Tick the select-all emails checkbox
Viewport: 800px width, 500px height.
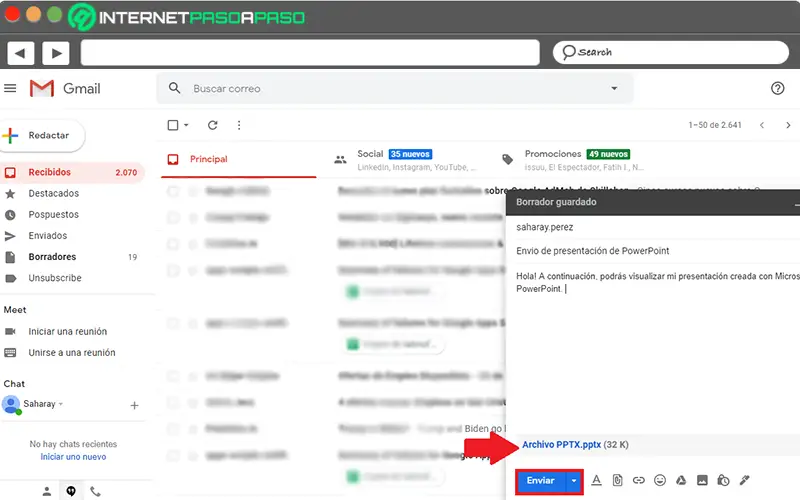click(173, 125)
